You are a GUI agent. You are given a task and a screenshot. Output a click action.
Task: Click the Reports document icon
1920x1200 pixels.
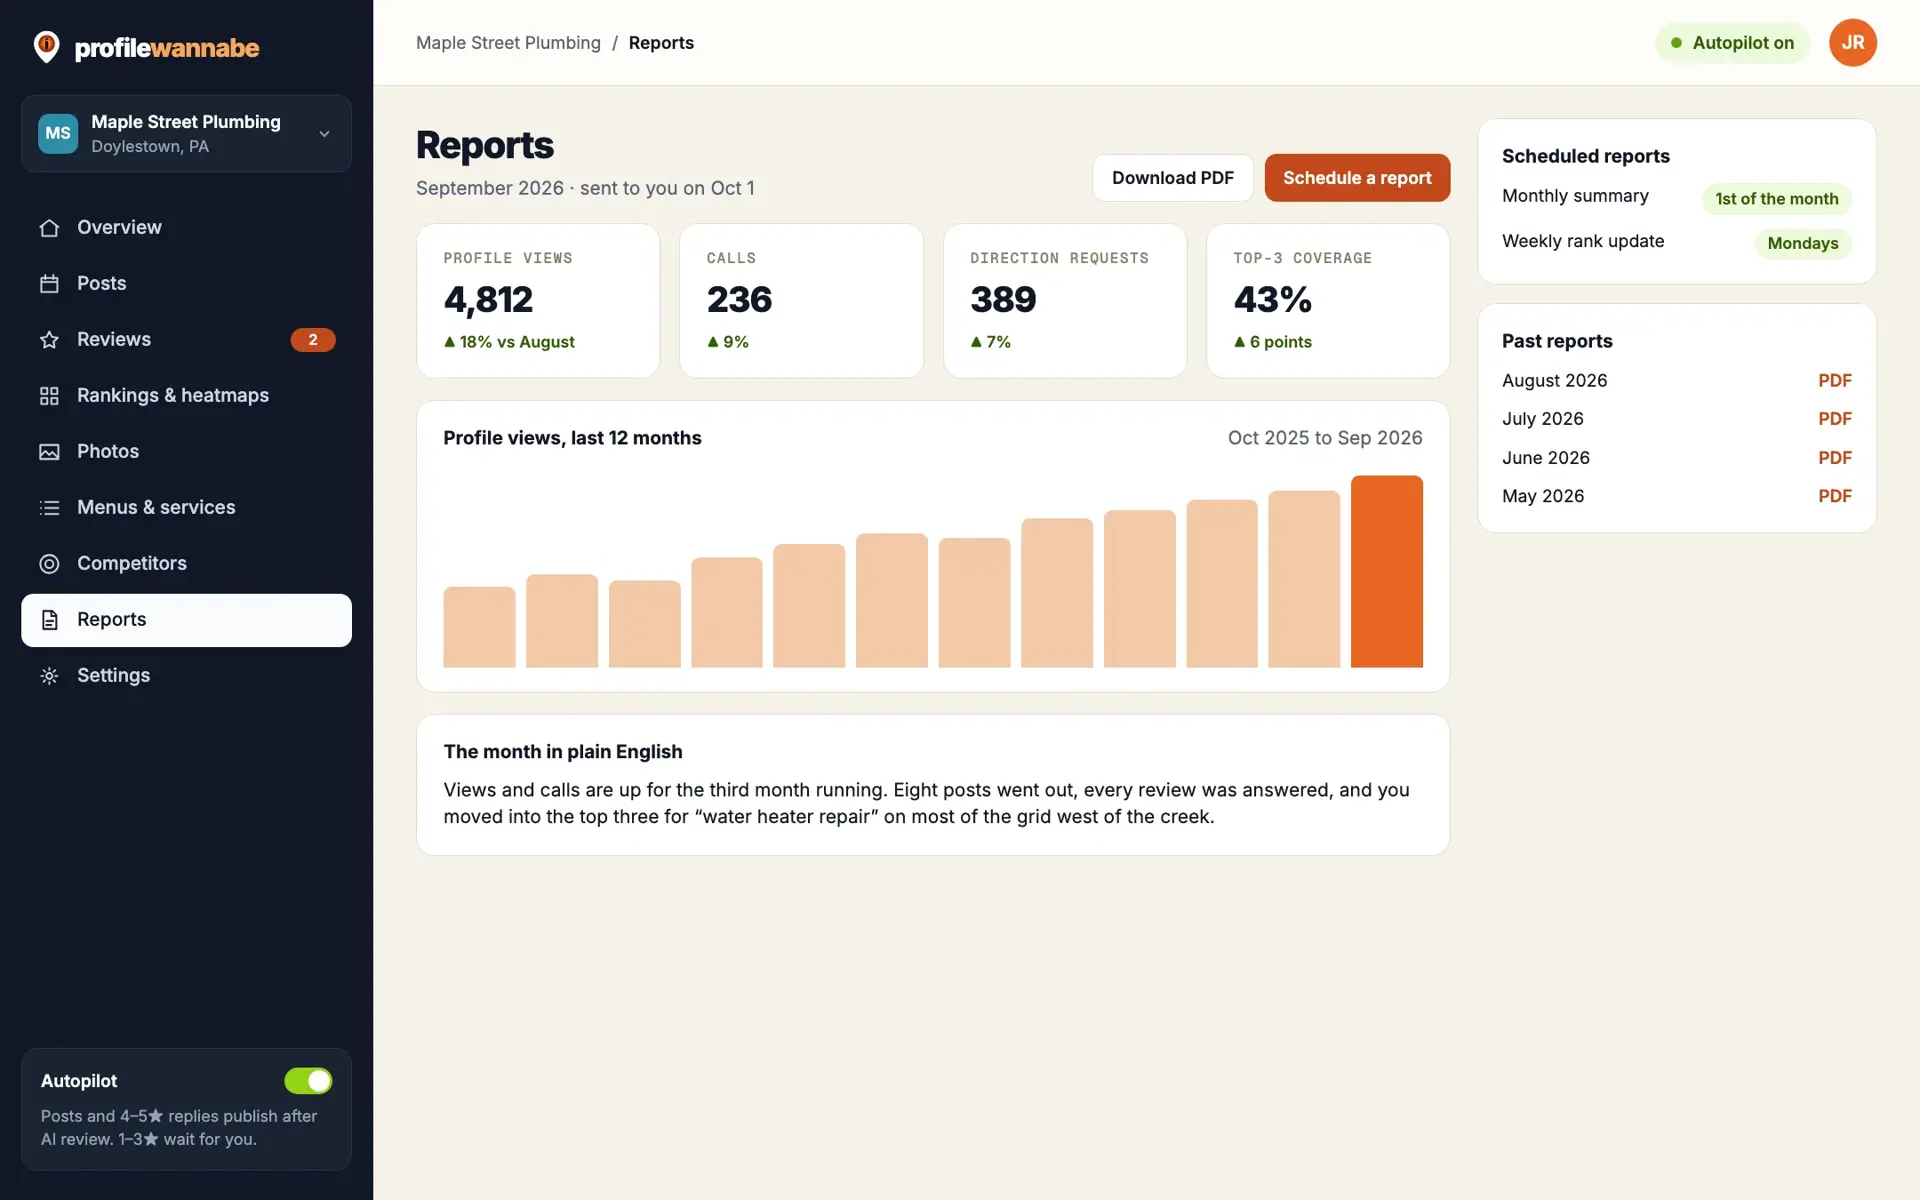tap(49, 620)
